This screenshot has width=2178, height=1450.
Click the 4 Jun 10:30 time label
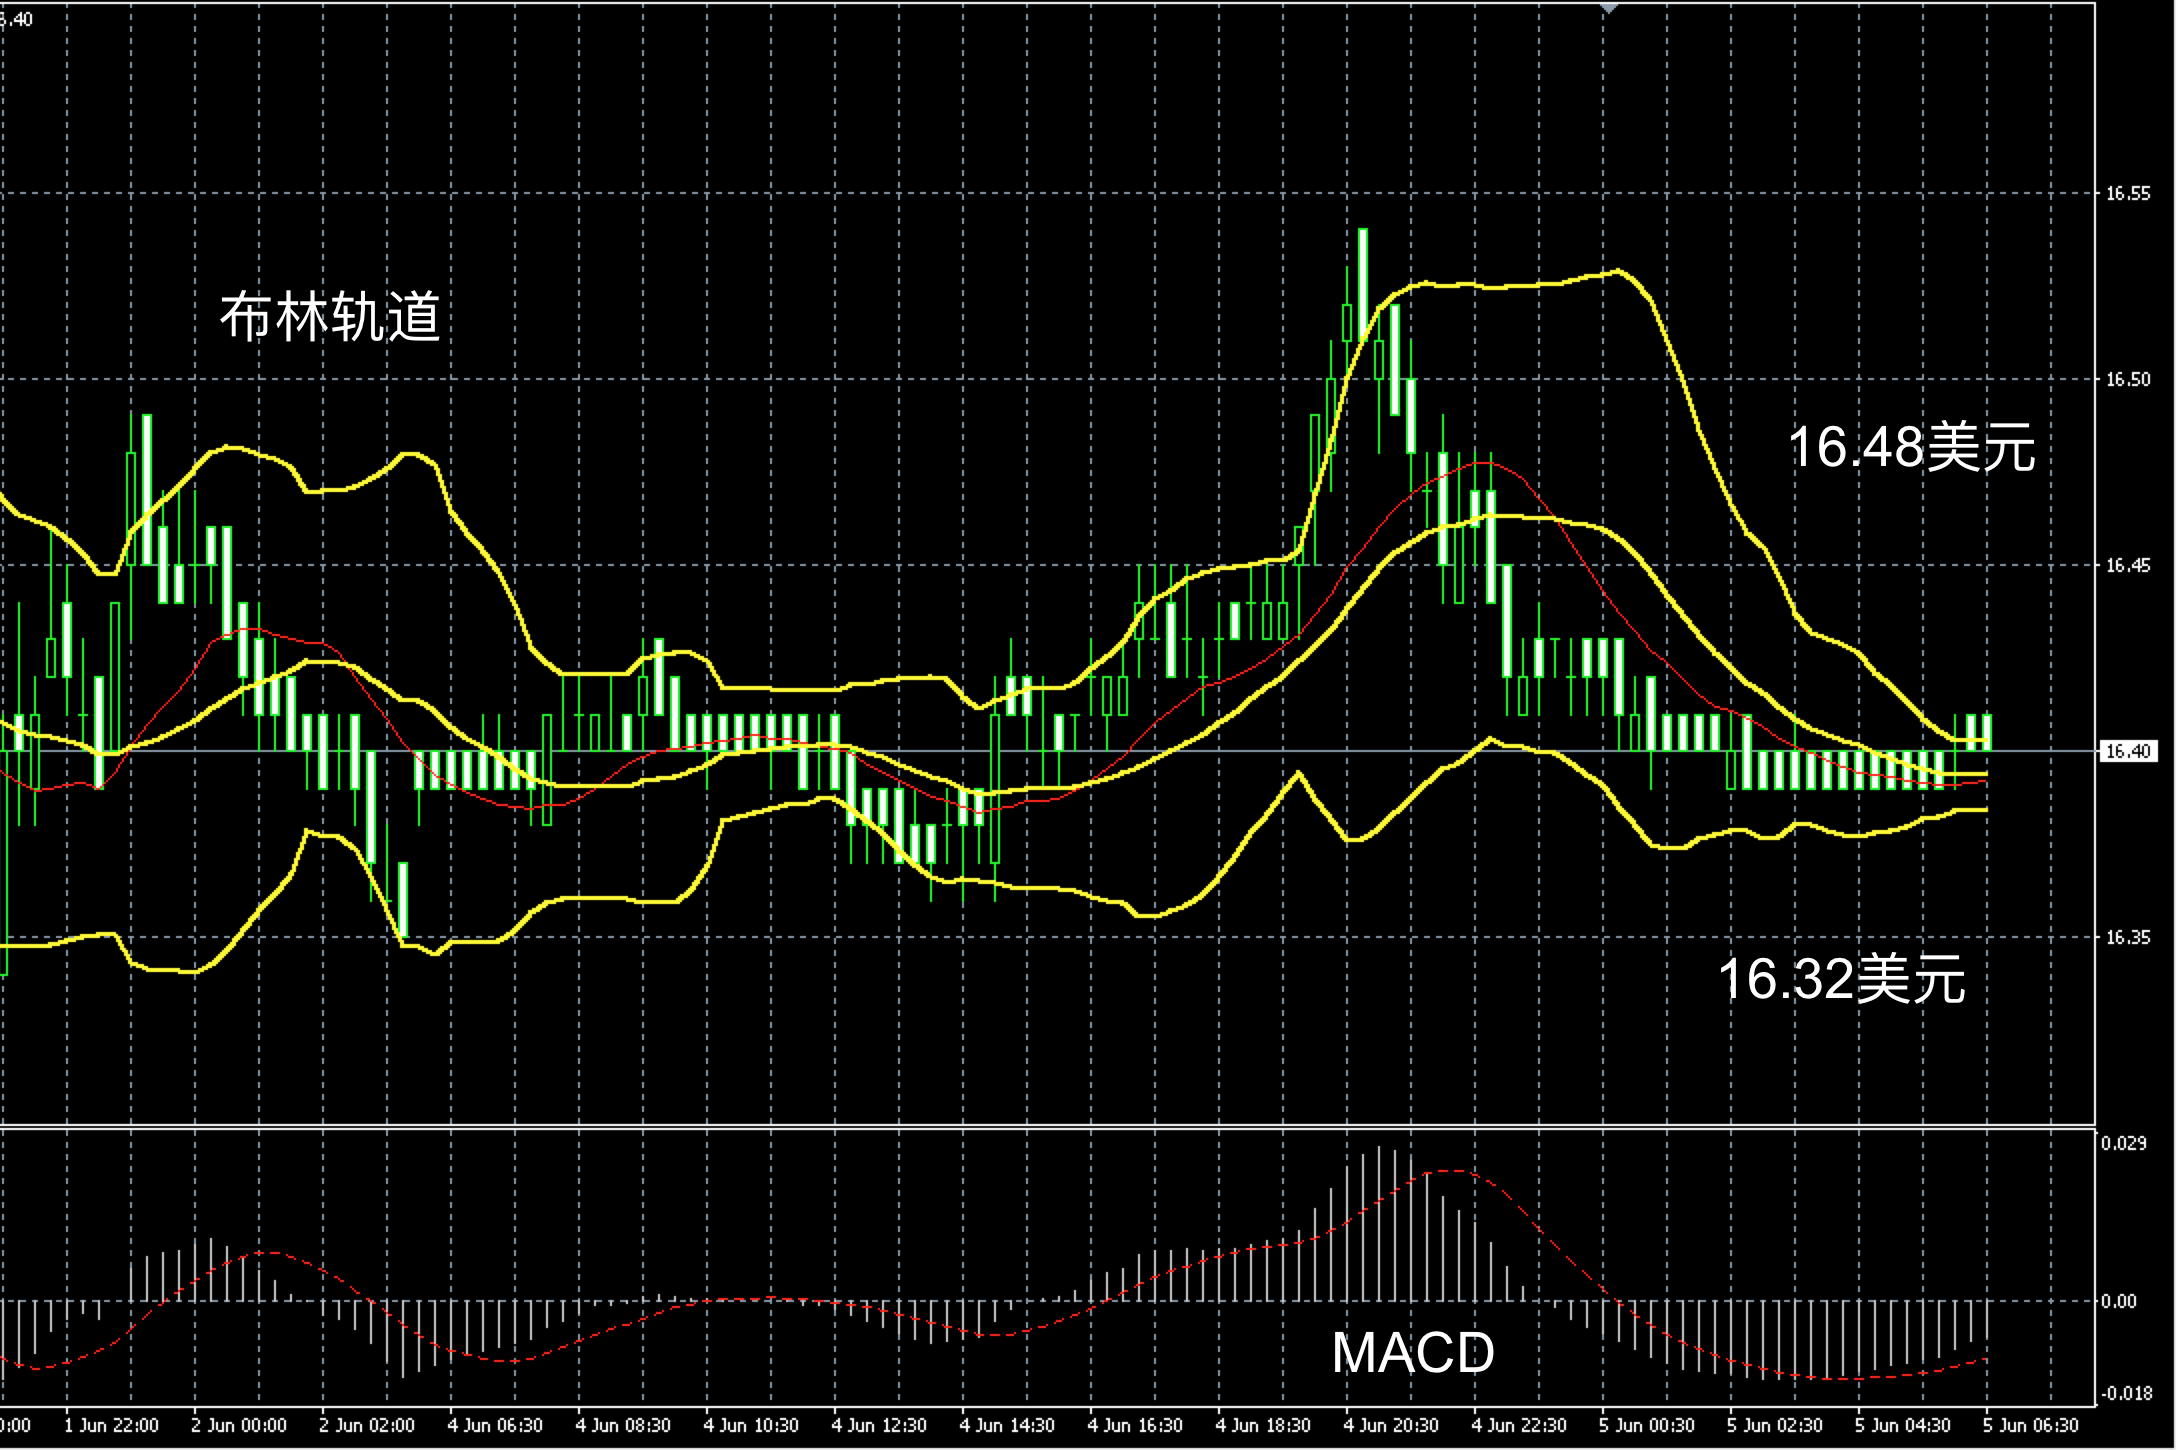[x=751, y=1425]
